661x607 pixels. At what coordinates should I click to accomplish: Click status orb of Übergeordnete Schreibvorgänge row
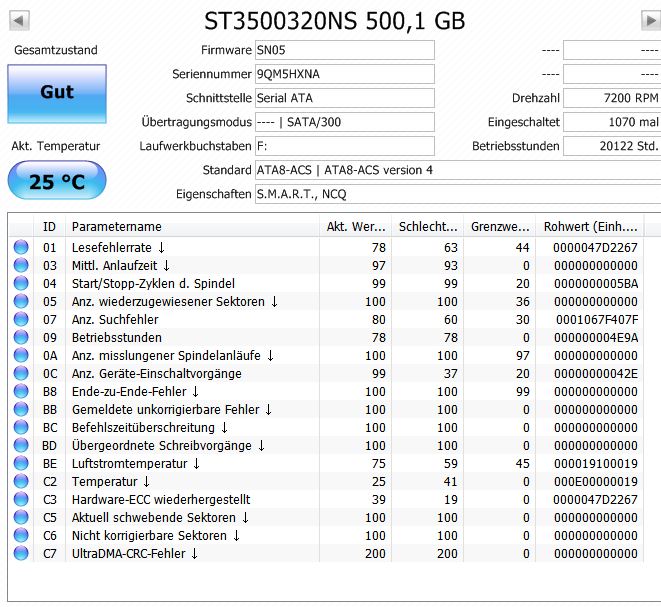click(21, 445)
